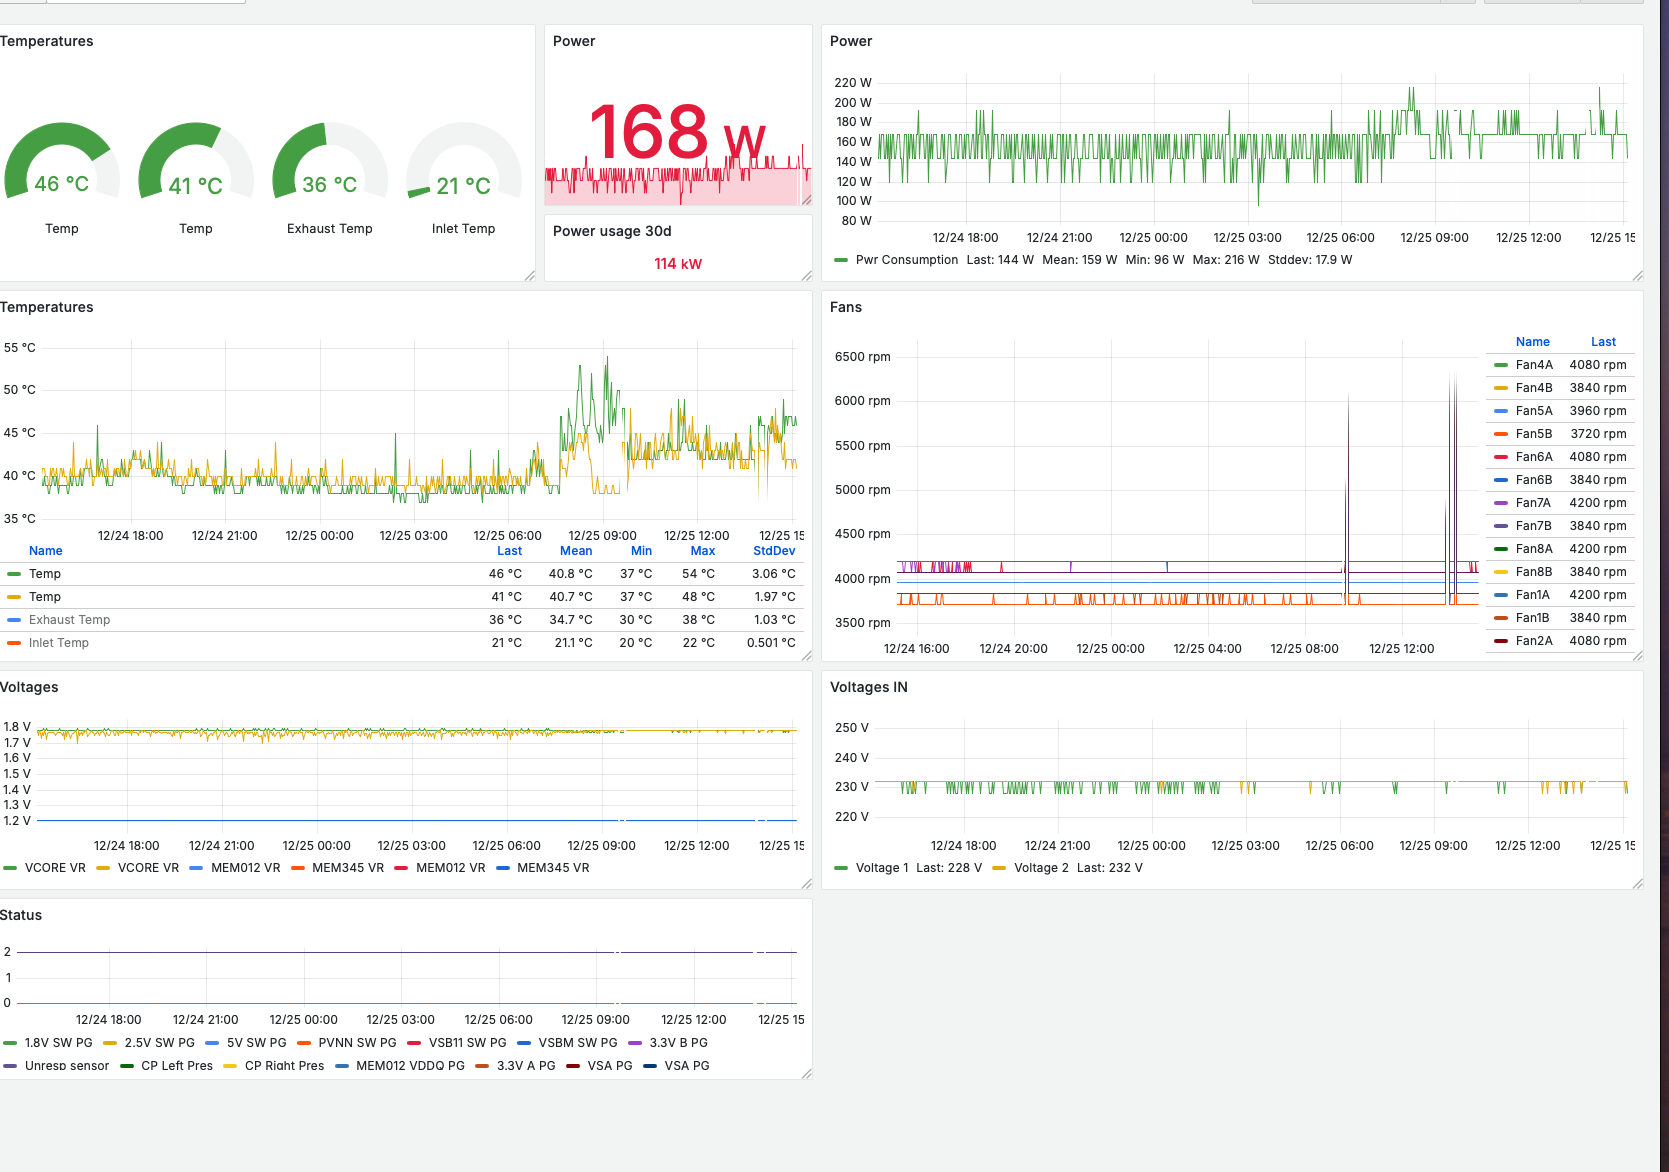This screenshot has height=1172, width=1669.
Task: Sort temperature table by Mean column
Action: point(576,551)
